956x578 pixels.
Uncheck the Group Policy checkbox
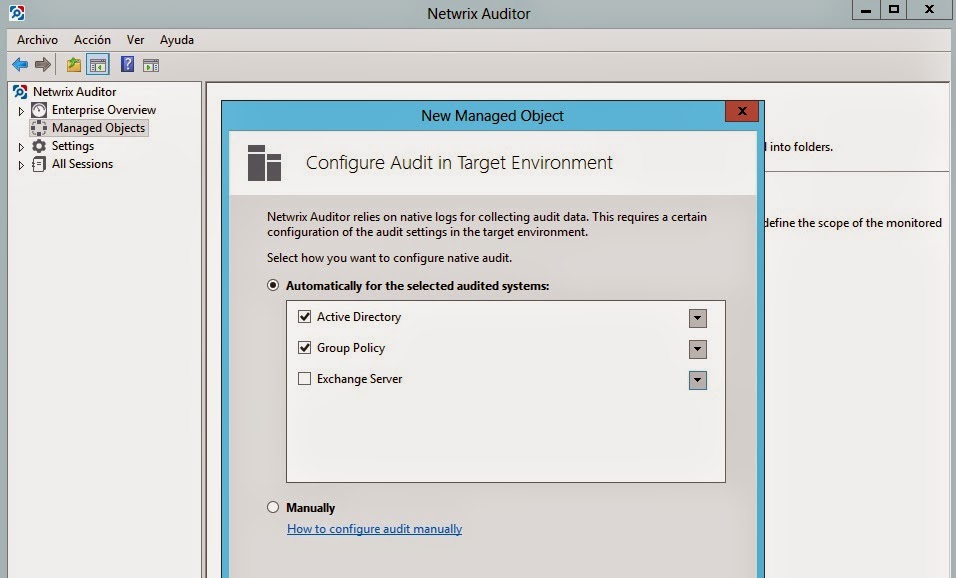click(305, 348)
